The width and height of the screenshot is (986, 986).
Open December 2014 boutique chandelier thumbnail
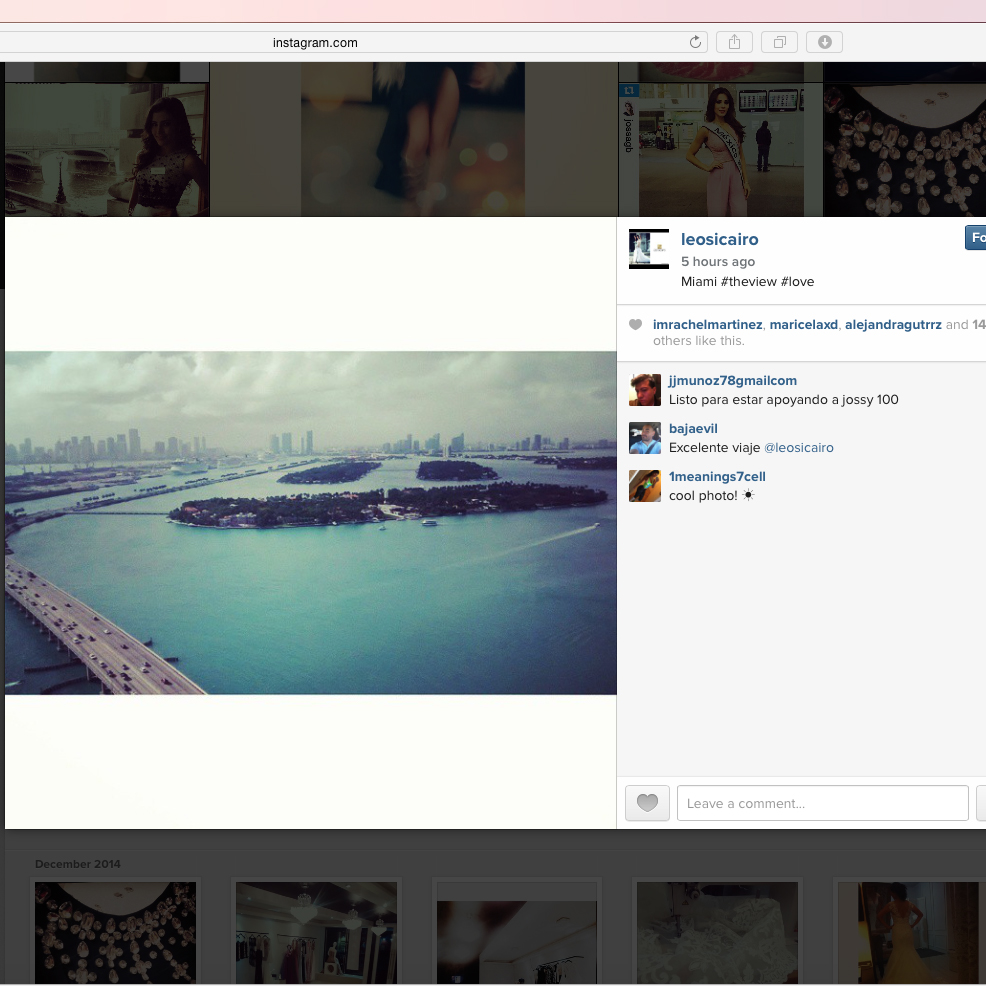316,933
